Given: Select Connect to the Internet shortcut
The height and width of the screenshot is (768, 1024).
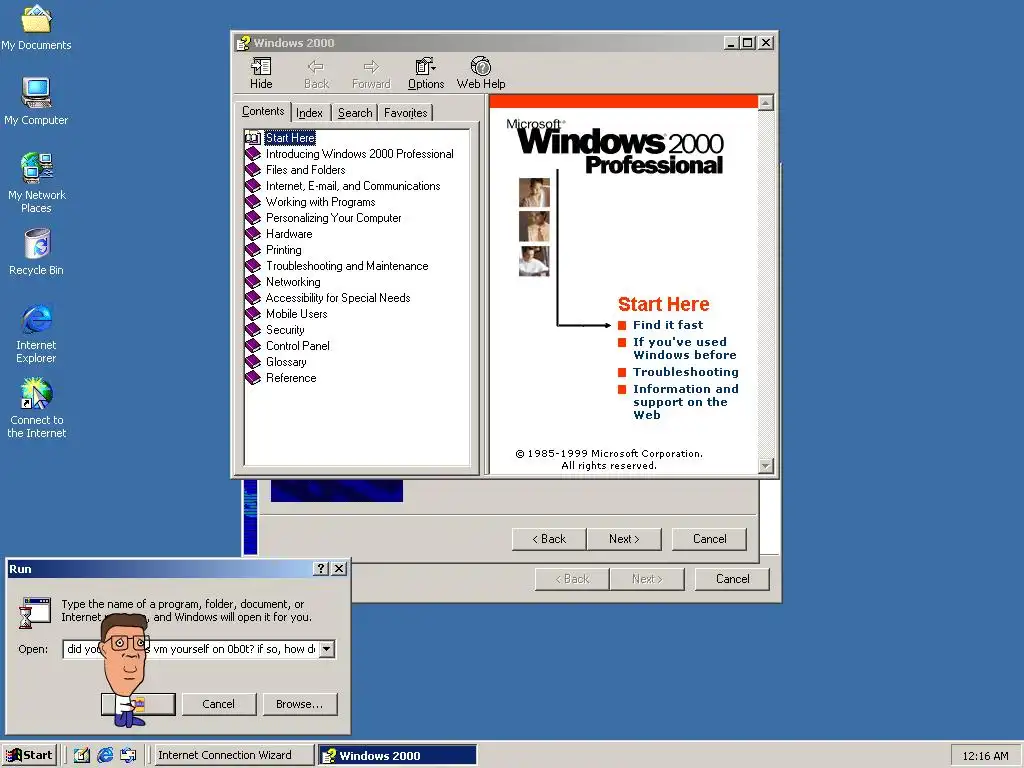Looking at the screenshot, I should point(37,409).
